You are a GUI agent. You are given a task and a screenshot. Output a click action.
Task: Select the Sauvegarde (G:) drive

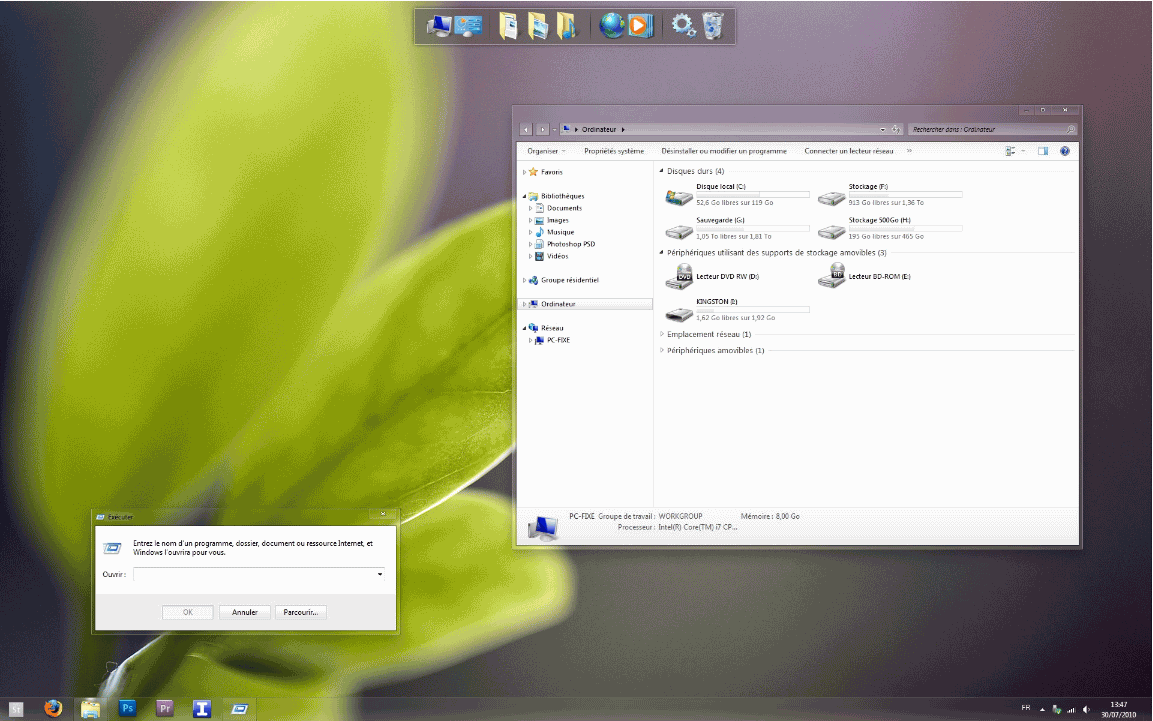737,229
